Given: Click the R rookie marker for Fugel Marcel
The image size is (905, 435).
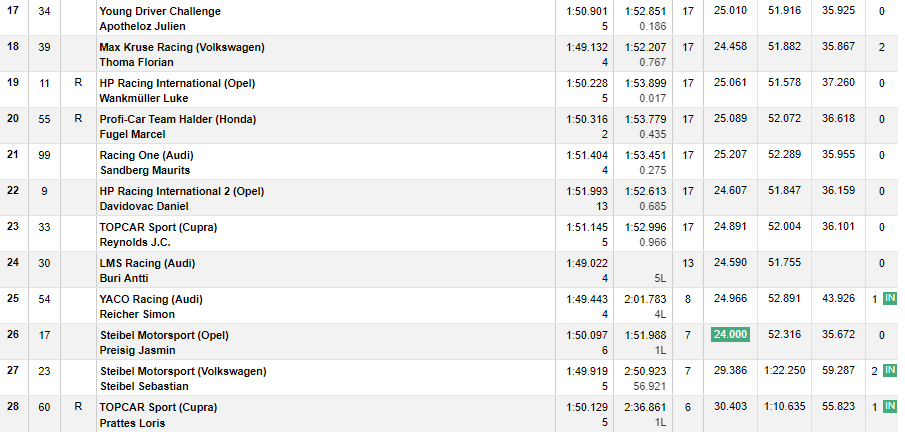Looking at the screenshot, I should pyautogui.click(x=78, y=119).
